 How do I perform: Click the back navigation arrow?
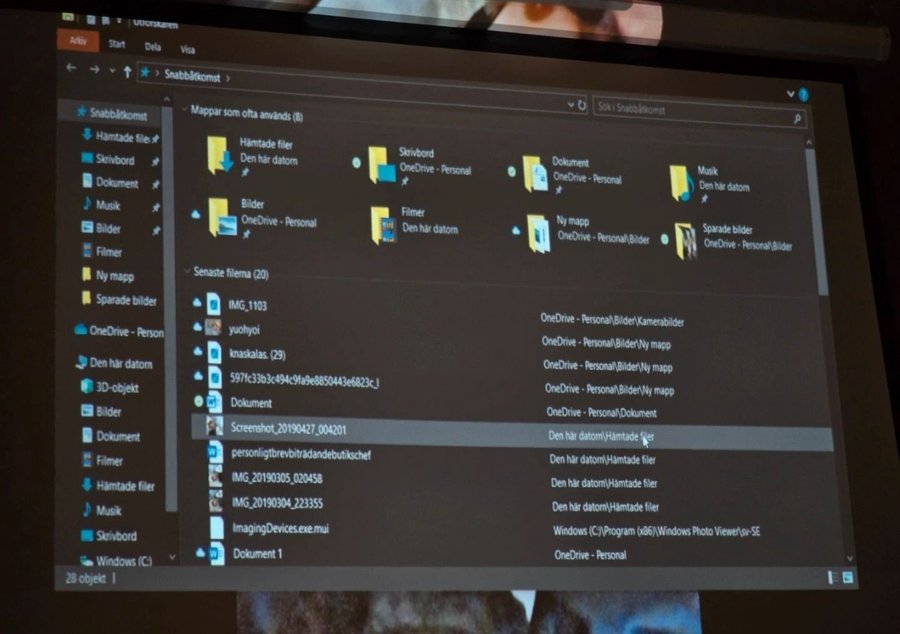click(x=71, y=68)
